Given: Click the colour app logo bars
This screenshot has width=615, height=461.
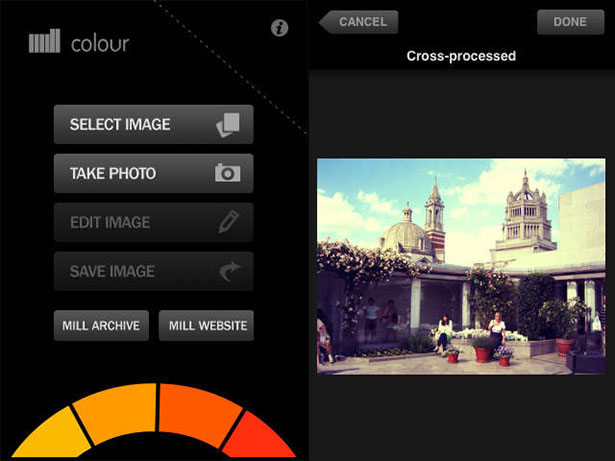Looking at the screenshot, I should [x=44, y=41].
